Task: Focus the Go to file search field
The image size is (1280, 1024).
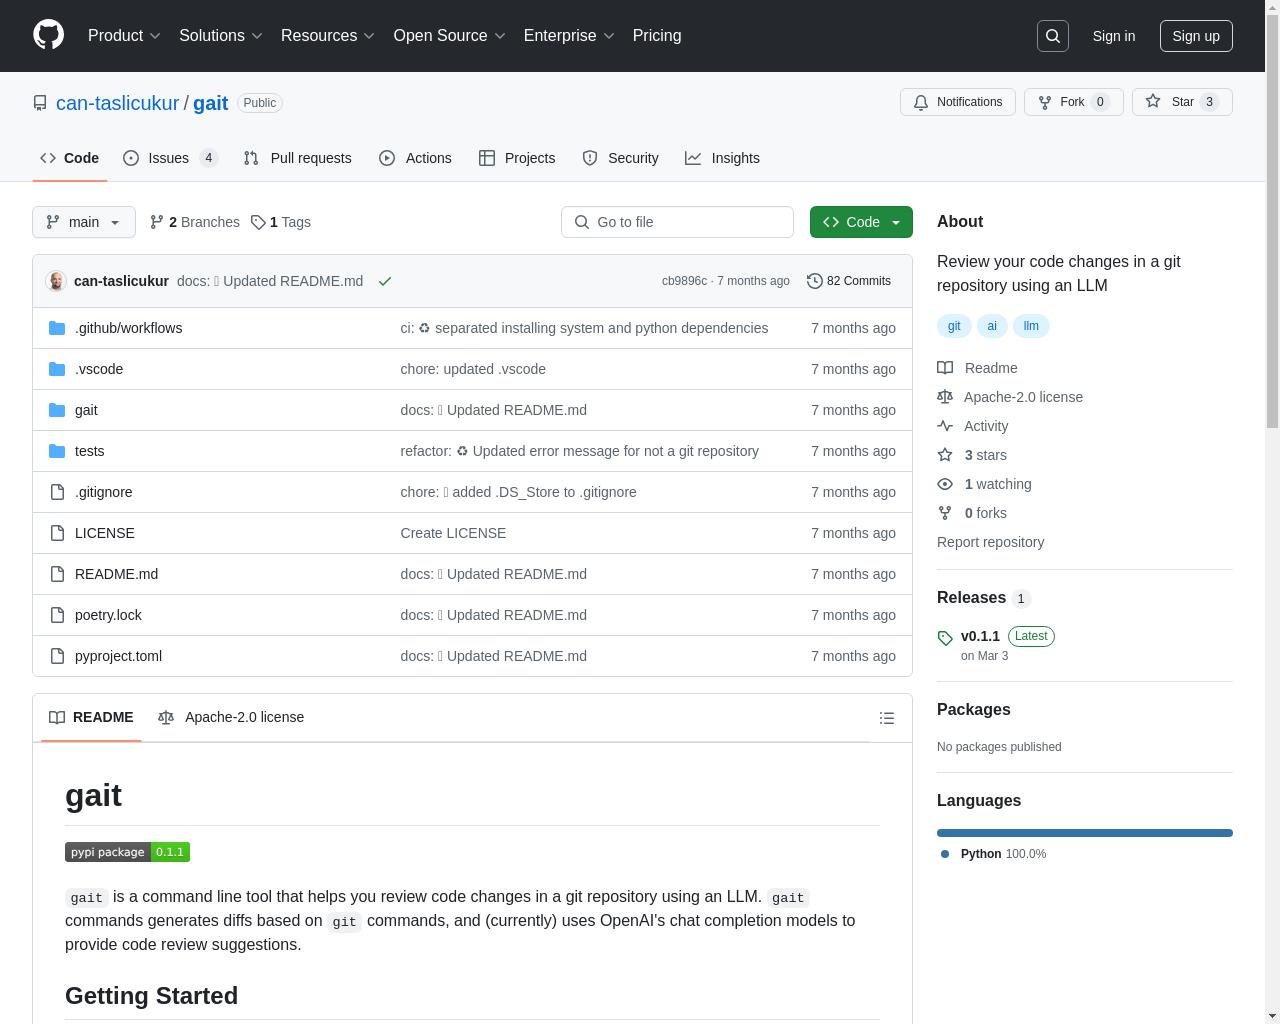Action: (x=677, y=222)
